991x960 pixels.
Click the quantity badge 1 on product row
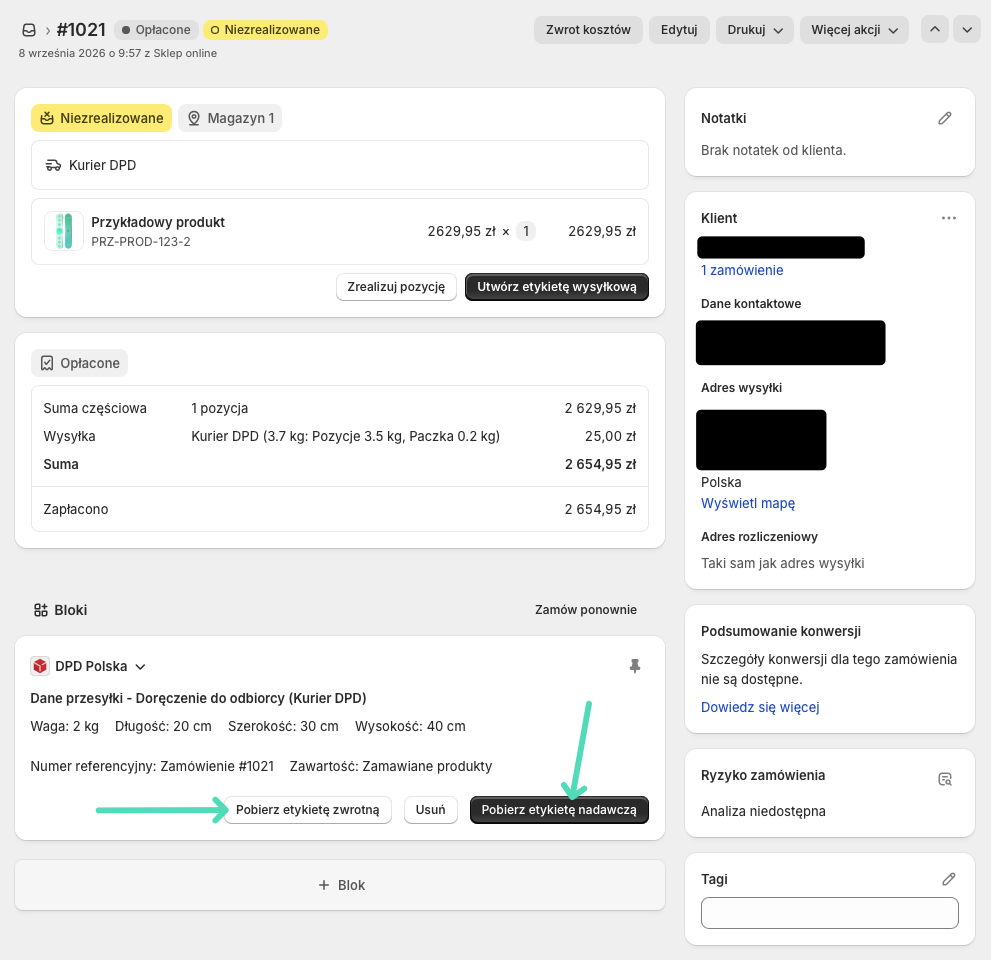526,231
